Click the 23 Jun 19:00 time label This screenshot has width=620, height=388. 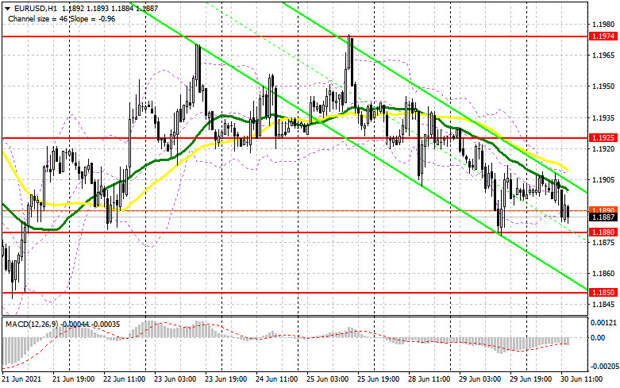226,379
